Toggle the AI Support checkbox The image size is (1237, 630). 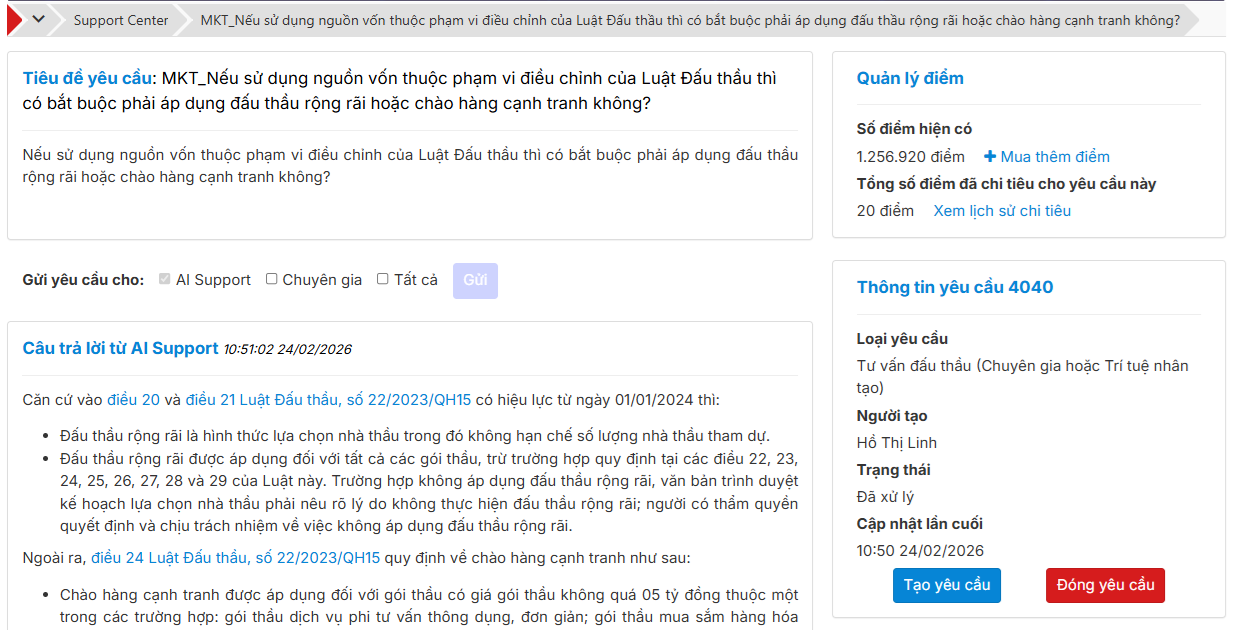tap(165, 280)
